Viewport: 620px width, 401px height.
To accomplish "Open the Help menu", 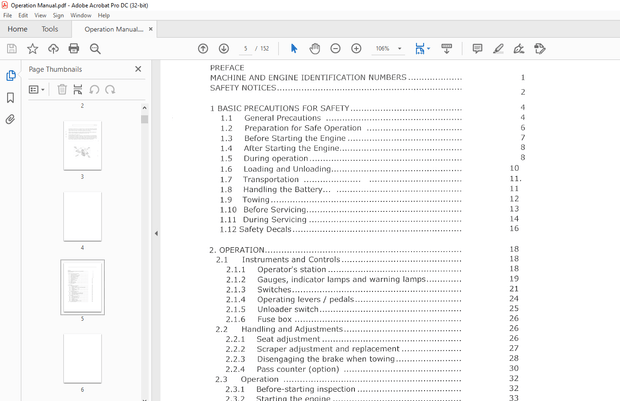I will pos(104,15).
